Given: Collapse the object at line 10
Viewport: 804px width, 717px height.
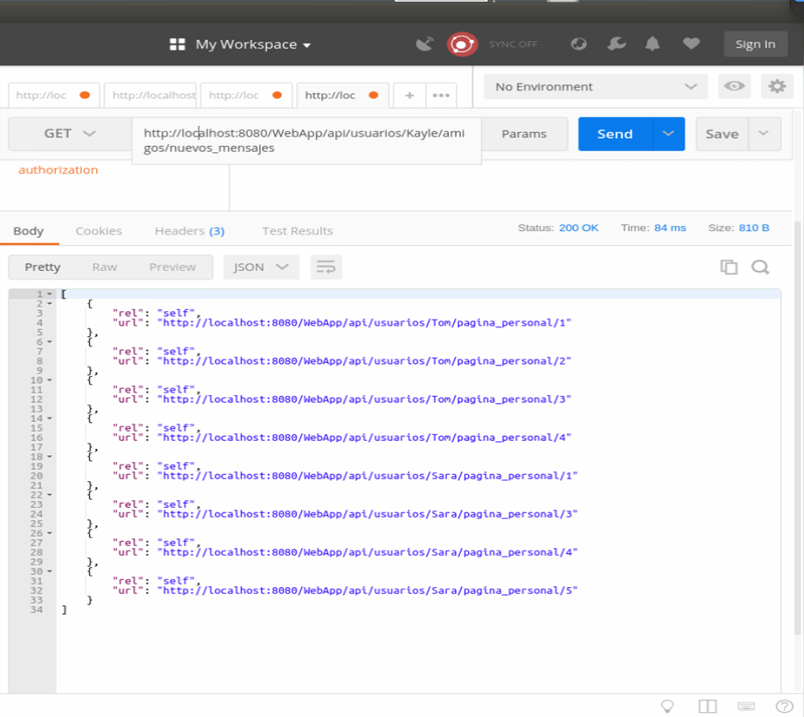Looking at the screenshot, I should (50, 380).
